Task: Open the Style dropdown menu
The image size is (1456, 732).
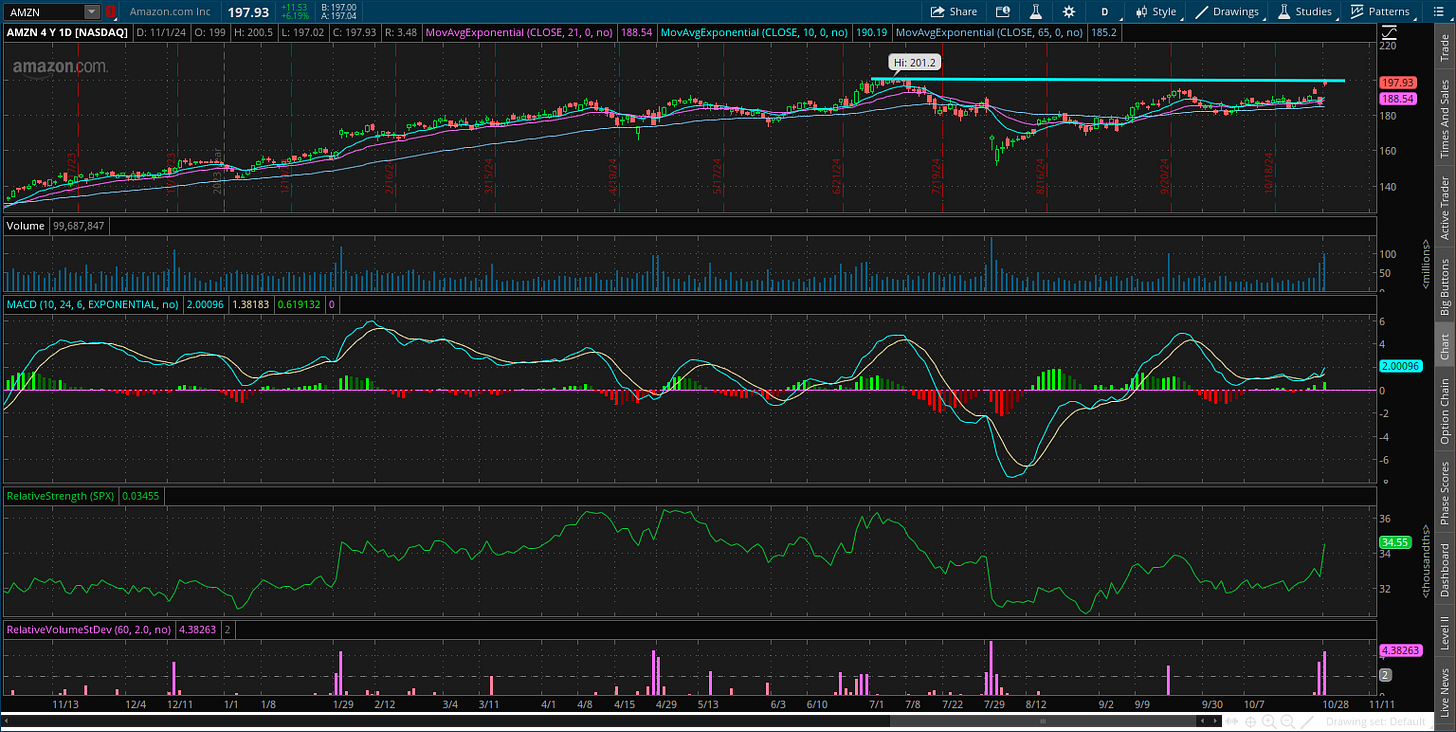Action: [1154, 12]
